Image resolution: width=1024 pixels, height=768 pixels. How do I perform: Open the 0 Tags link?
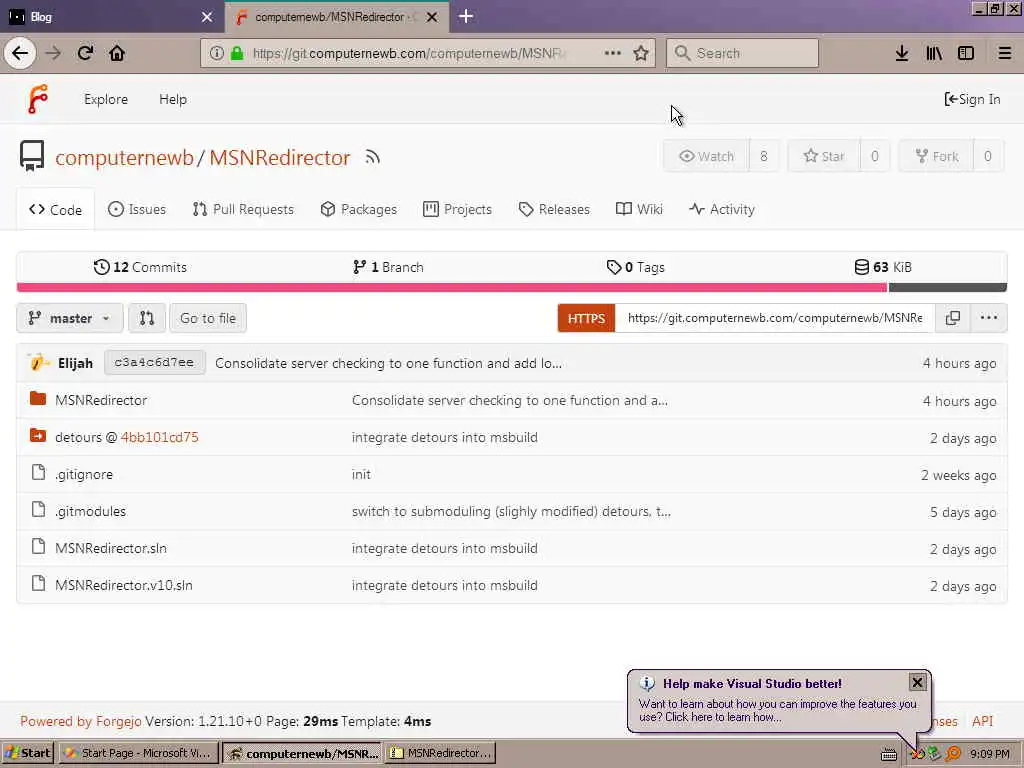(635, 267)
